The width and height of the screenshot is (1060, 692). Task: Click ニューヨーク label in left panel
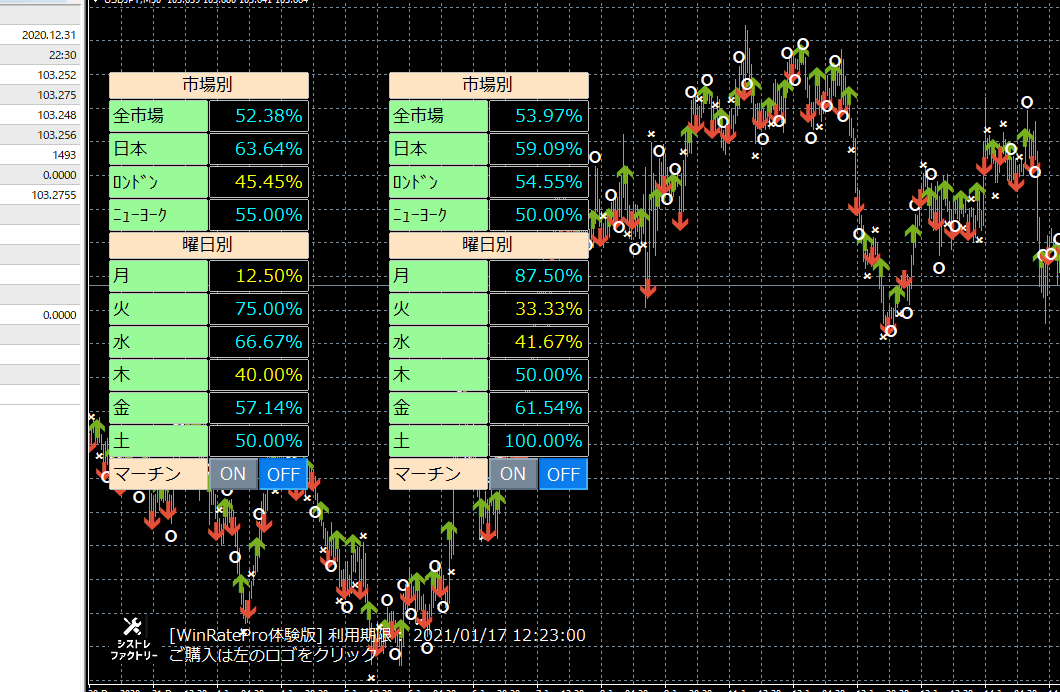[x=158, y=215]
